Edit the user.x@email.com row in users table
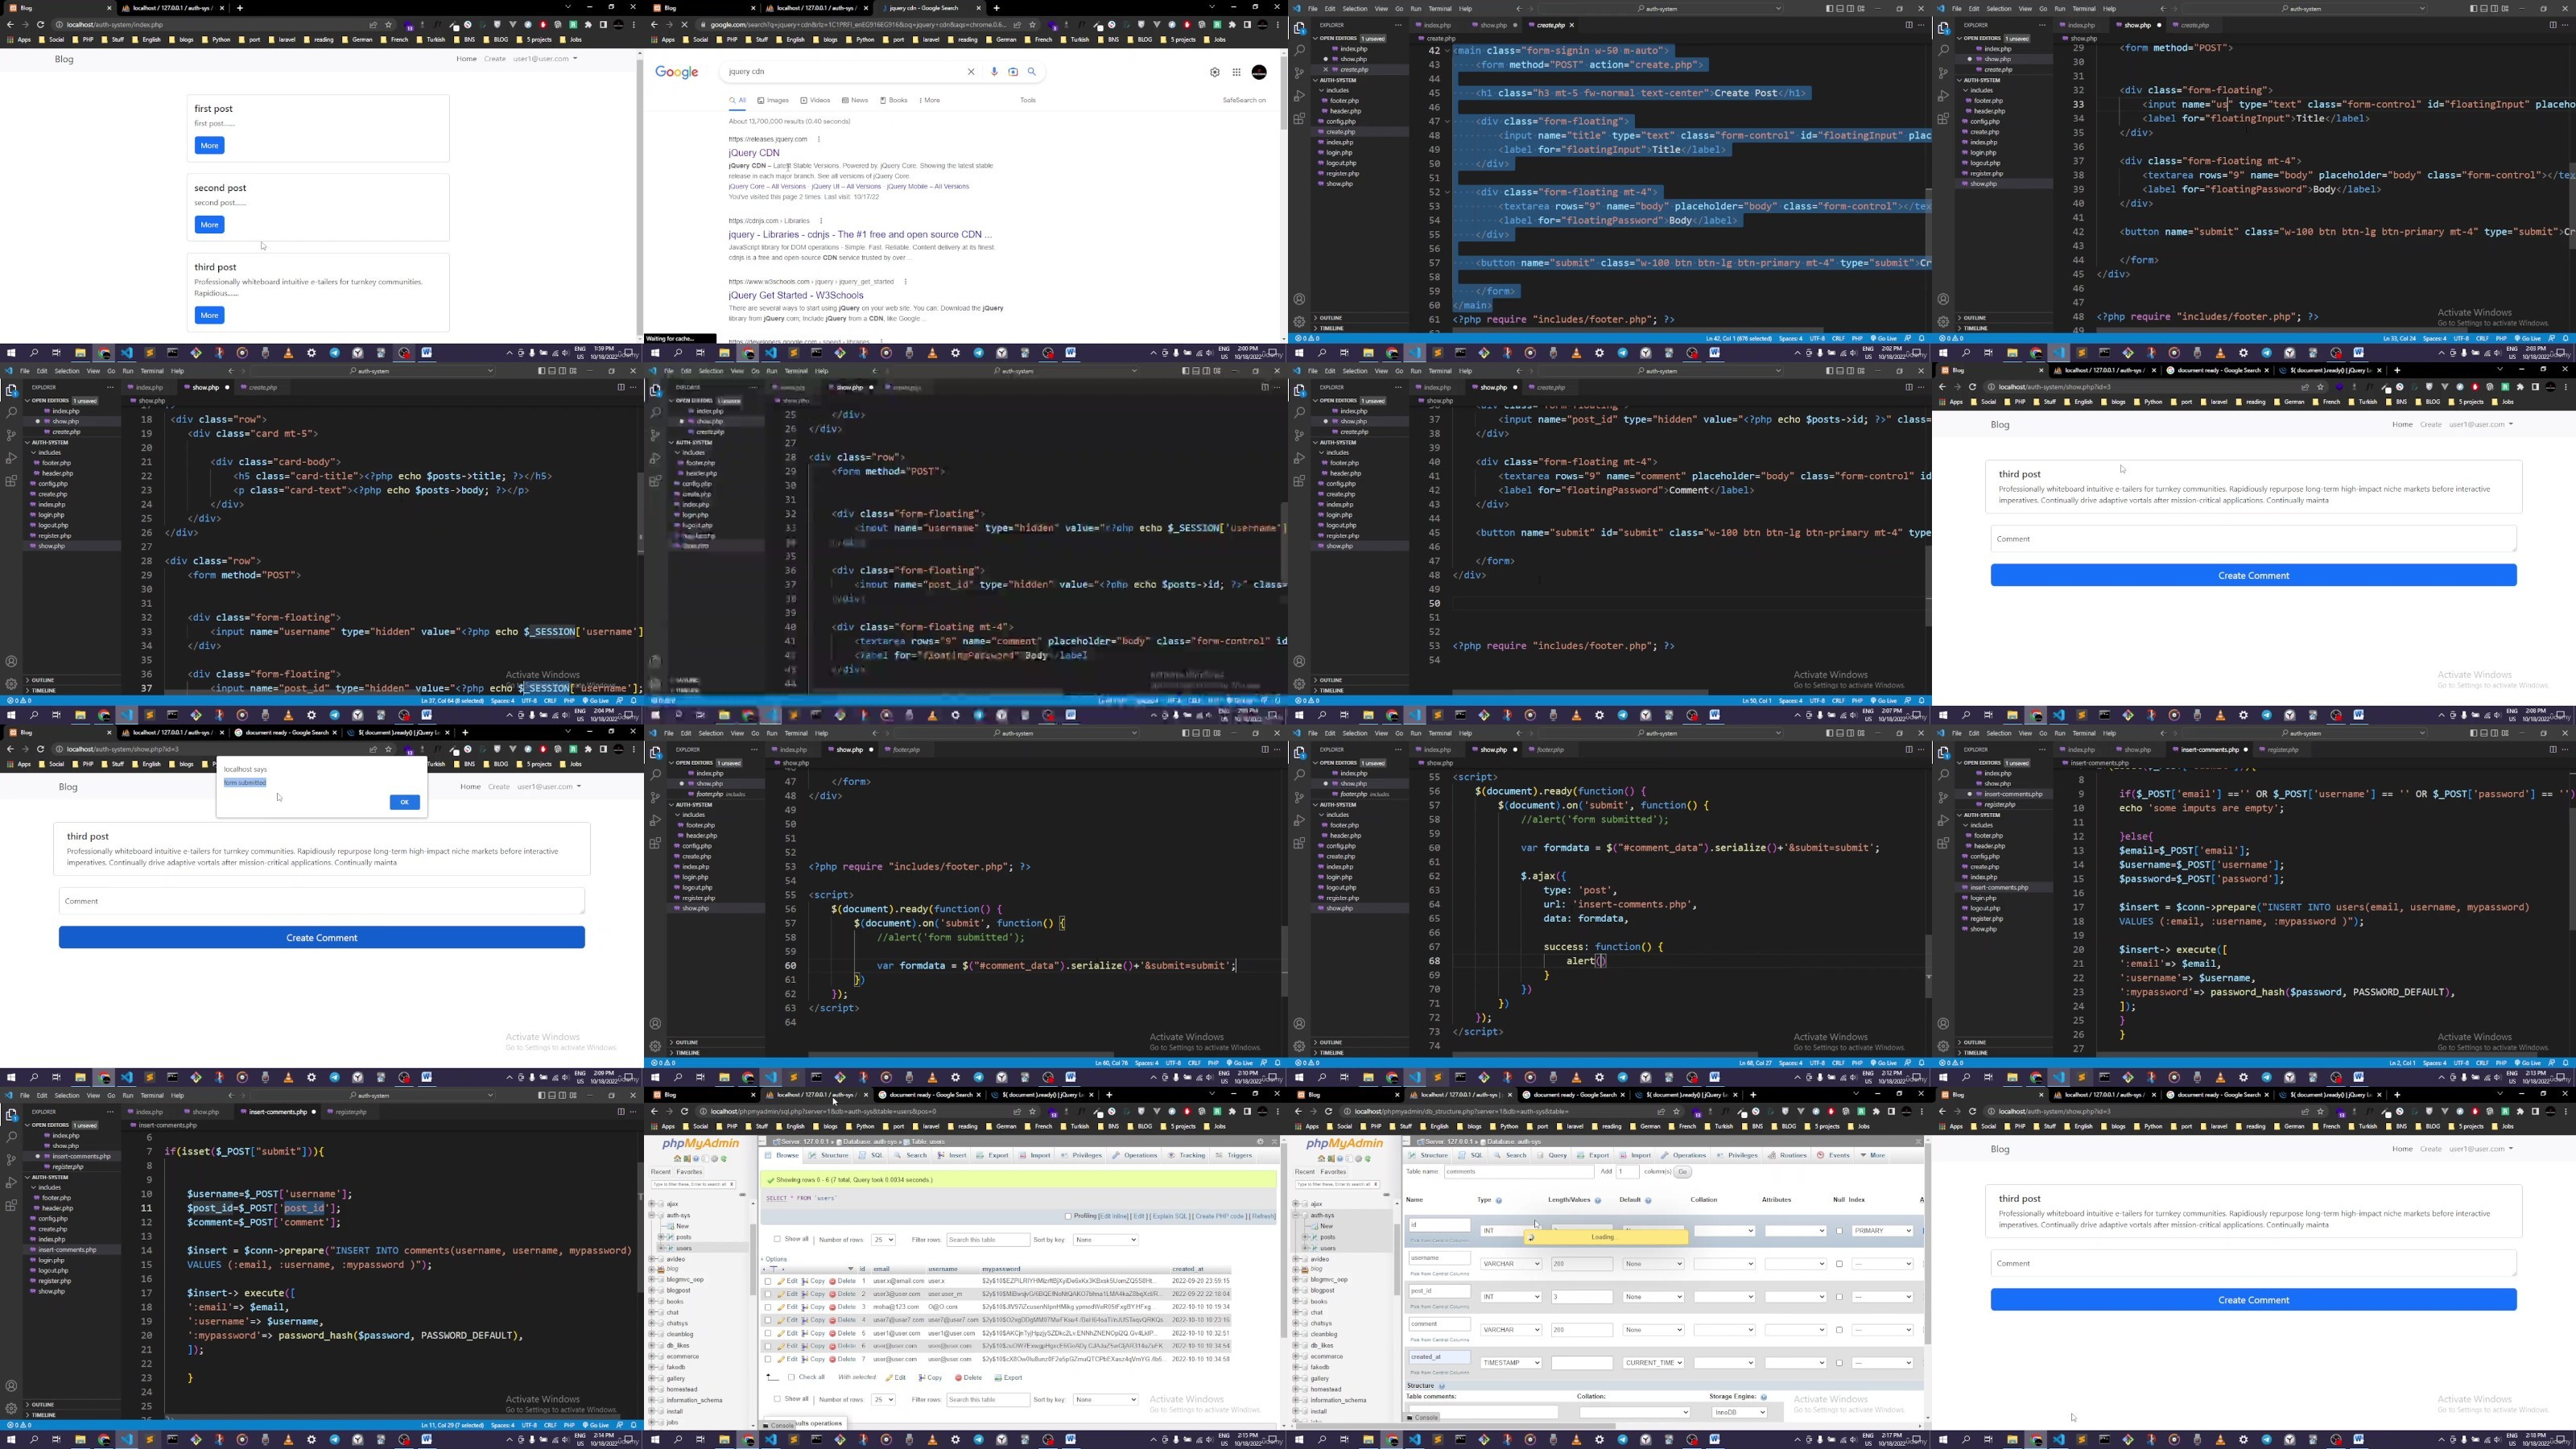This screenshot has width=2576, height=1449. [789, 1281]
